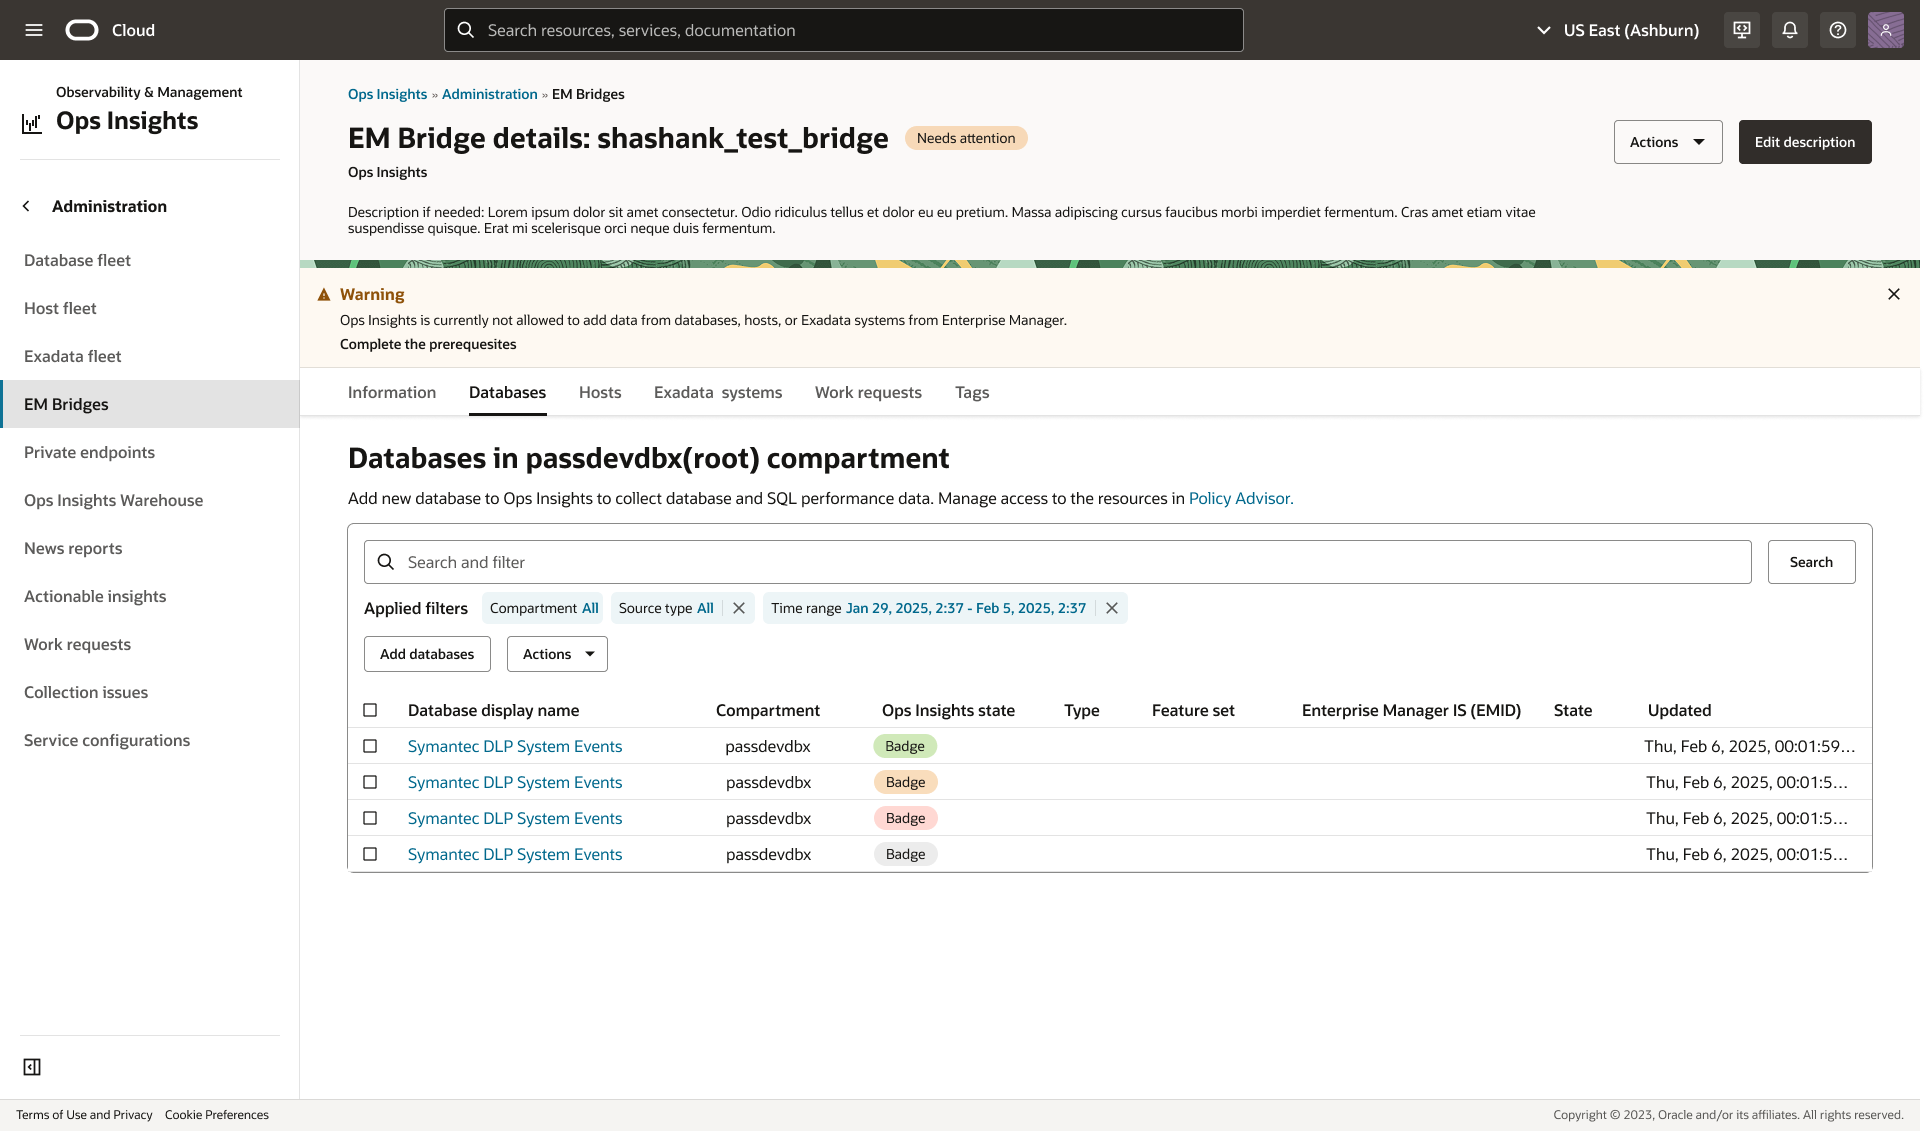Open the user profile avatar
The width and height of the screenshot is (1924, 1131).
point(1885,30)
